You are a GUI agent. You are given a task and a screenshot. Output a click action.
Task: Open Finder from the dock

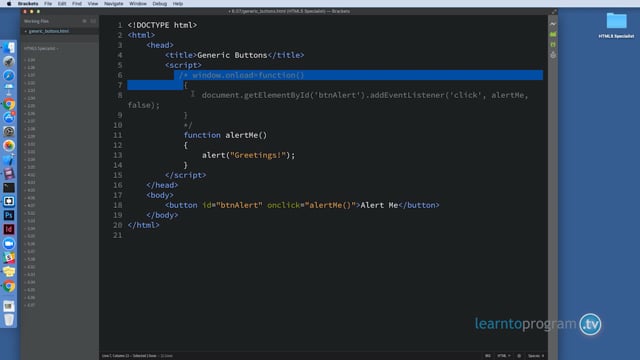(x=9, y=48)
